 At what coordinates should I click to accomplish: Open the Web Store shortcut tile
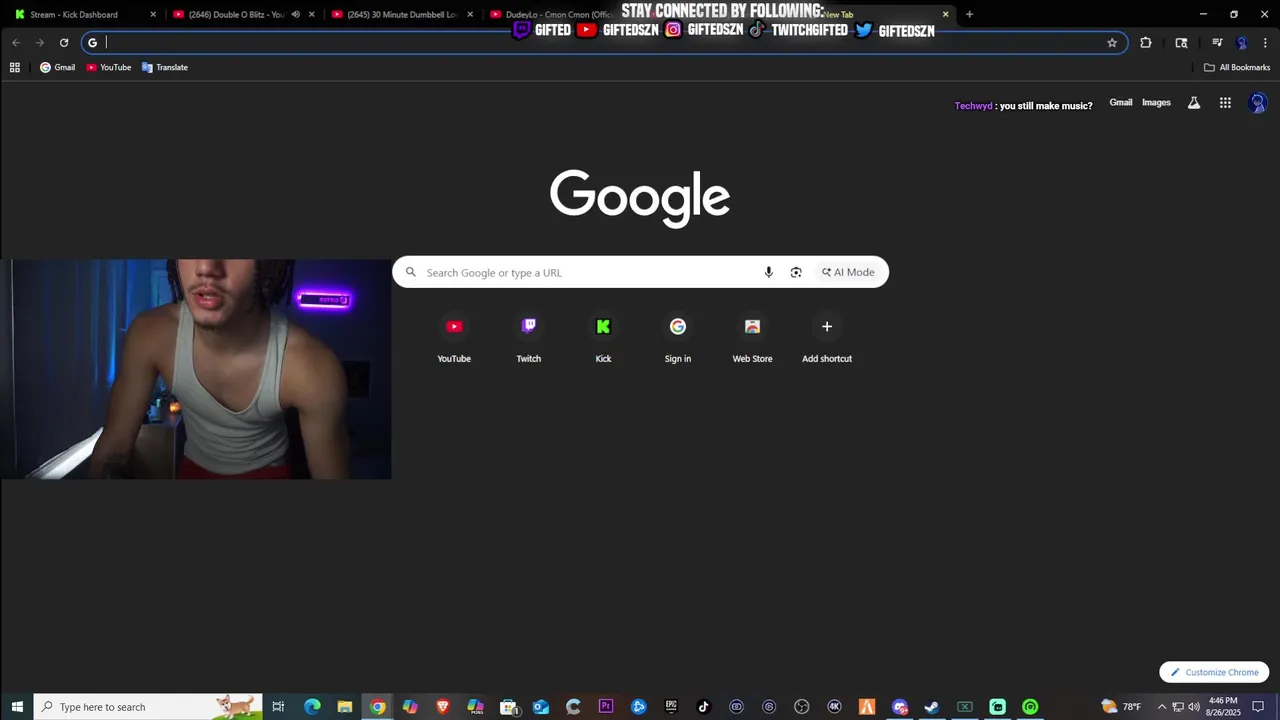752,340
